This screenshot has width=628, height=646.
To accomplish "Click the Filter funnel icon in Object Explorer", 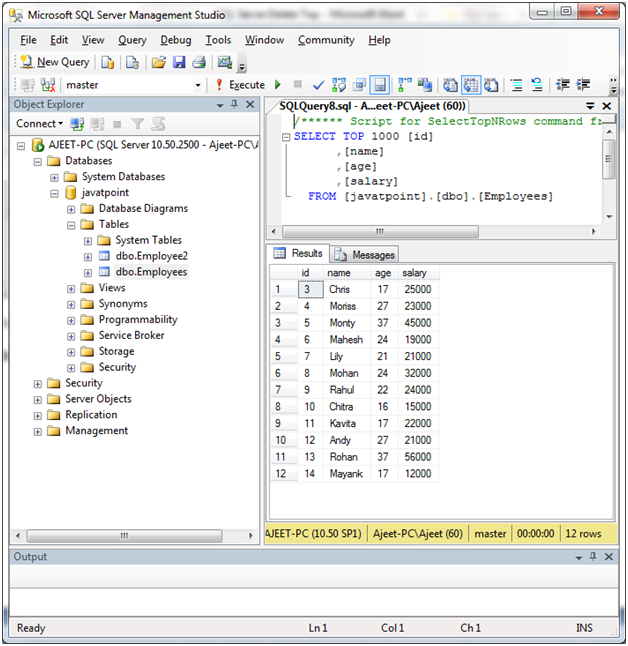I will click(138, 124).
